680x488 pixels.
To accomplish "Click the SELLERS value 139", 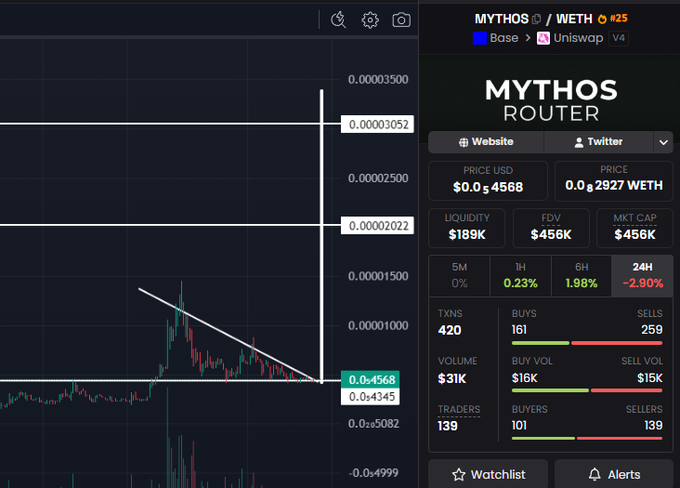I will (653, 425).
